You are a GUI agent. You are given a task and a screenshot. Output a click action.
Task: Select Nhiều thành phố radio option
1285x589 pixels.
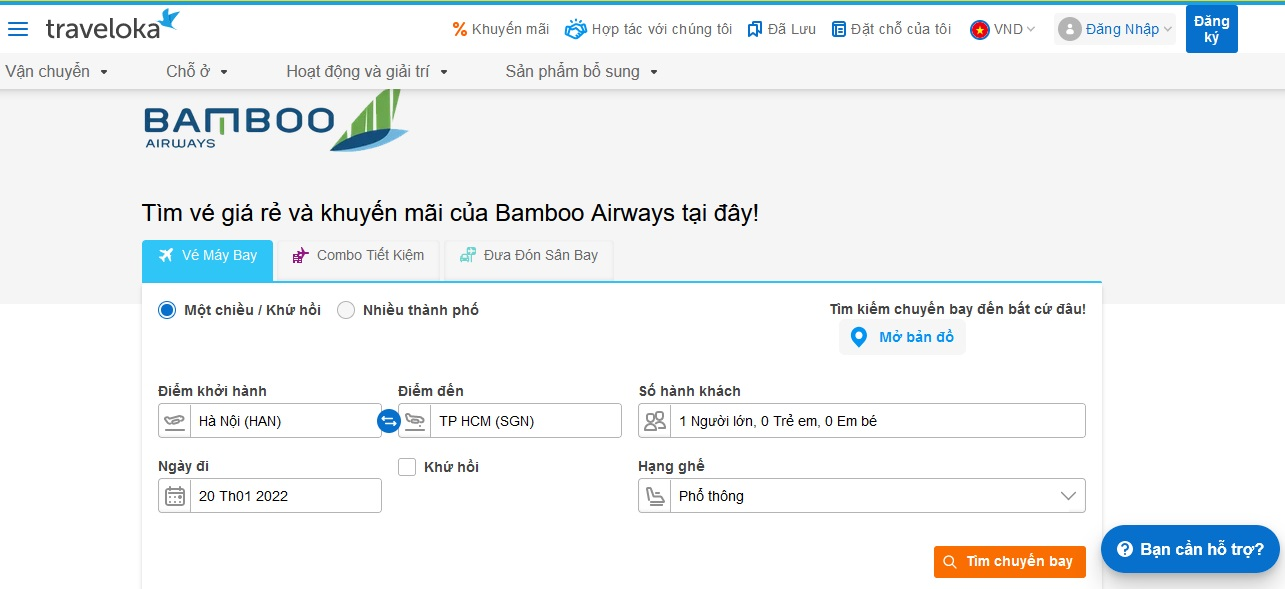coord(346,310)
